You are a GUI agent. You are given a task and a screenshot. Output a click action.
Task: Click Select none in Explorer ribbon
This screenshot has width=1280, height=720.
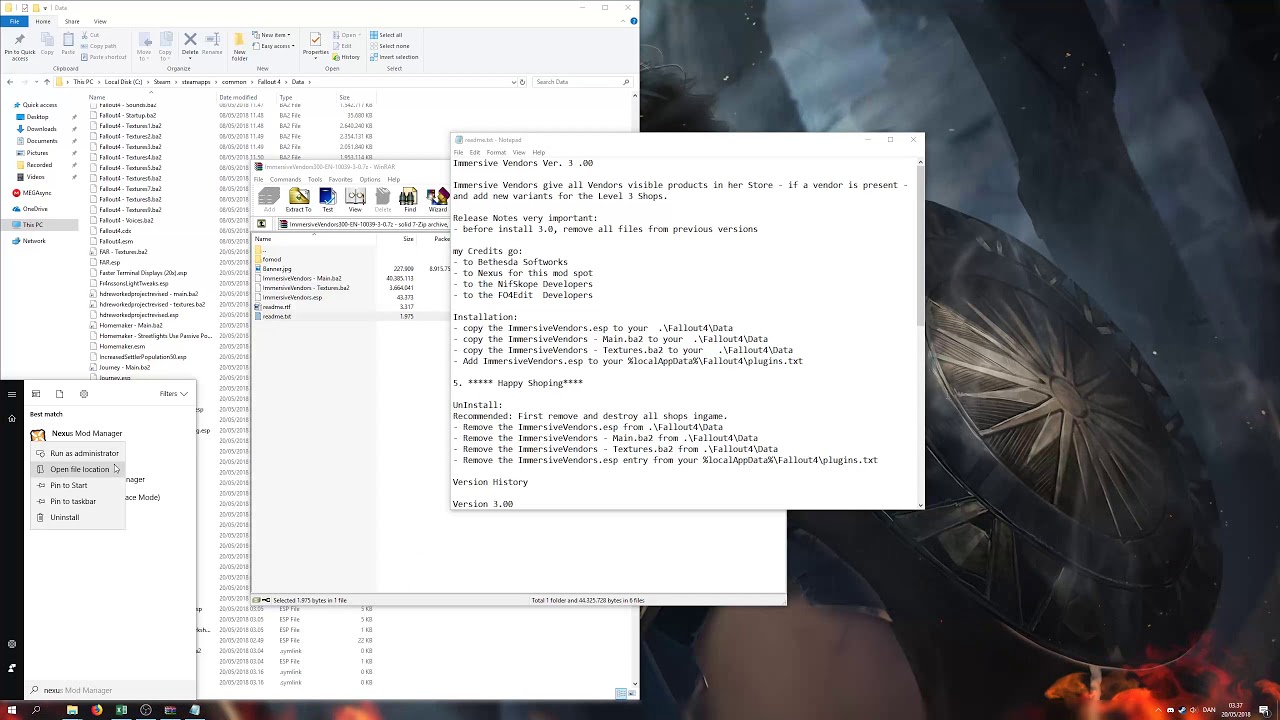tap(389, 46)
